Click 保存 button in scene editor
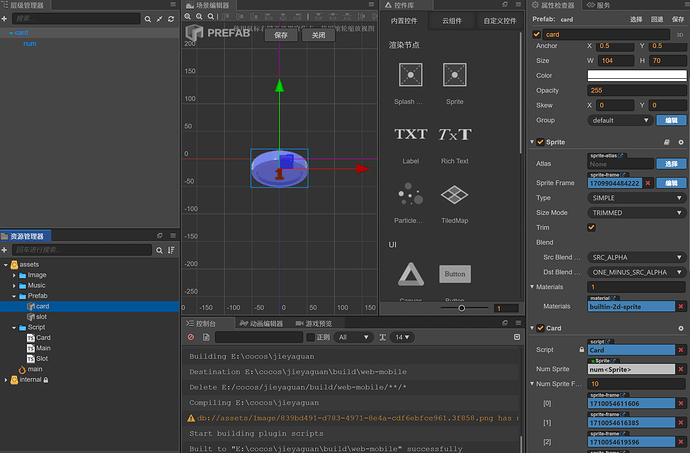Screen dimensions: 690x453 (x=281, y=35)
